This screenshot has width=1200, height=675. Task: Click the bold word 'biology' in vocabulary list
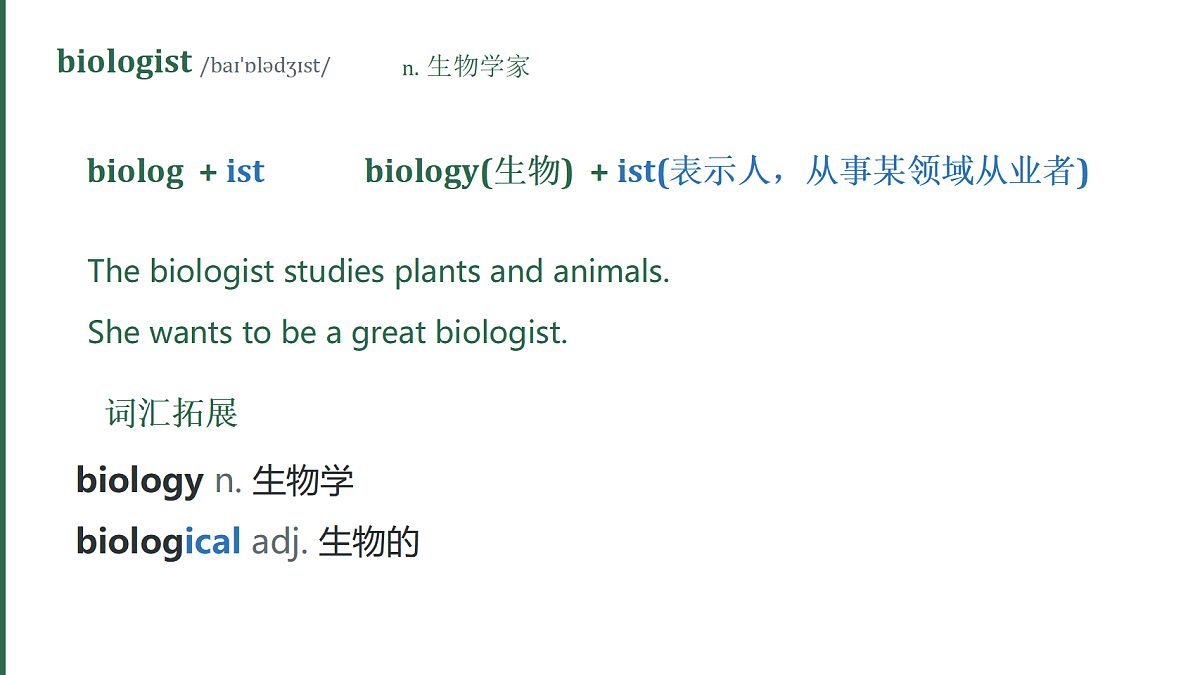click(x=140, y=481)
